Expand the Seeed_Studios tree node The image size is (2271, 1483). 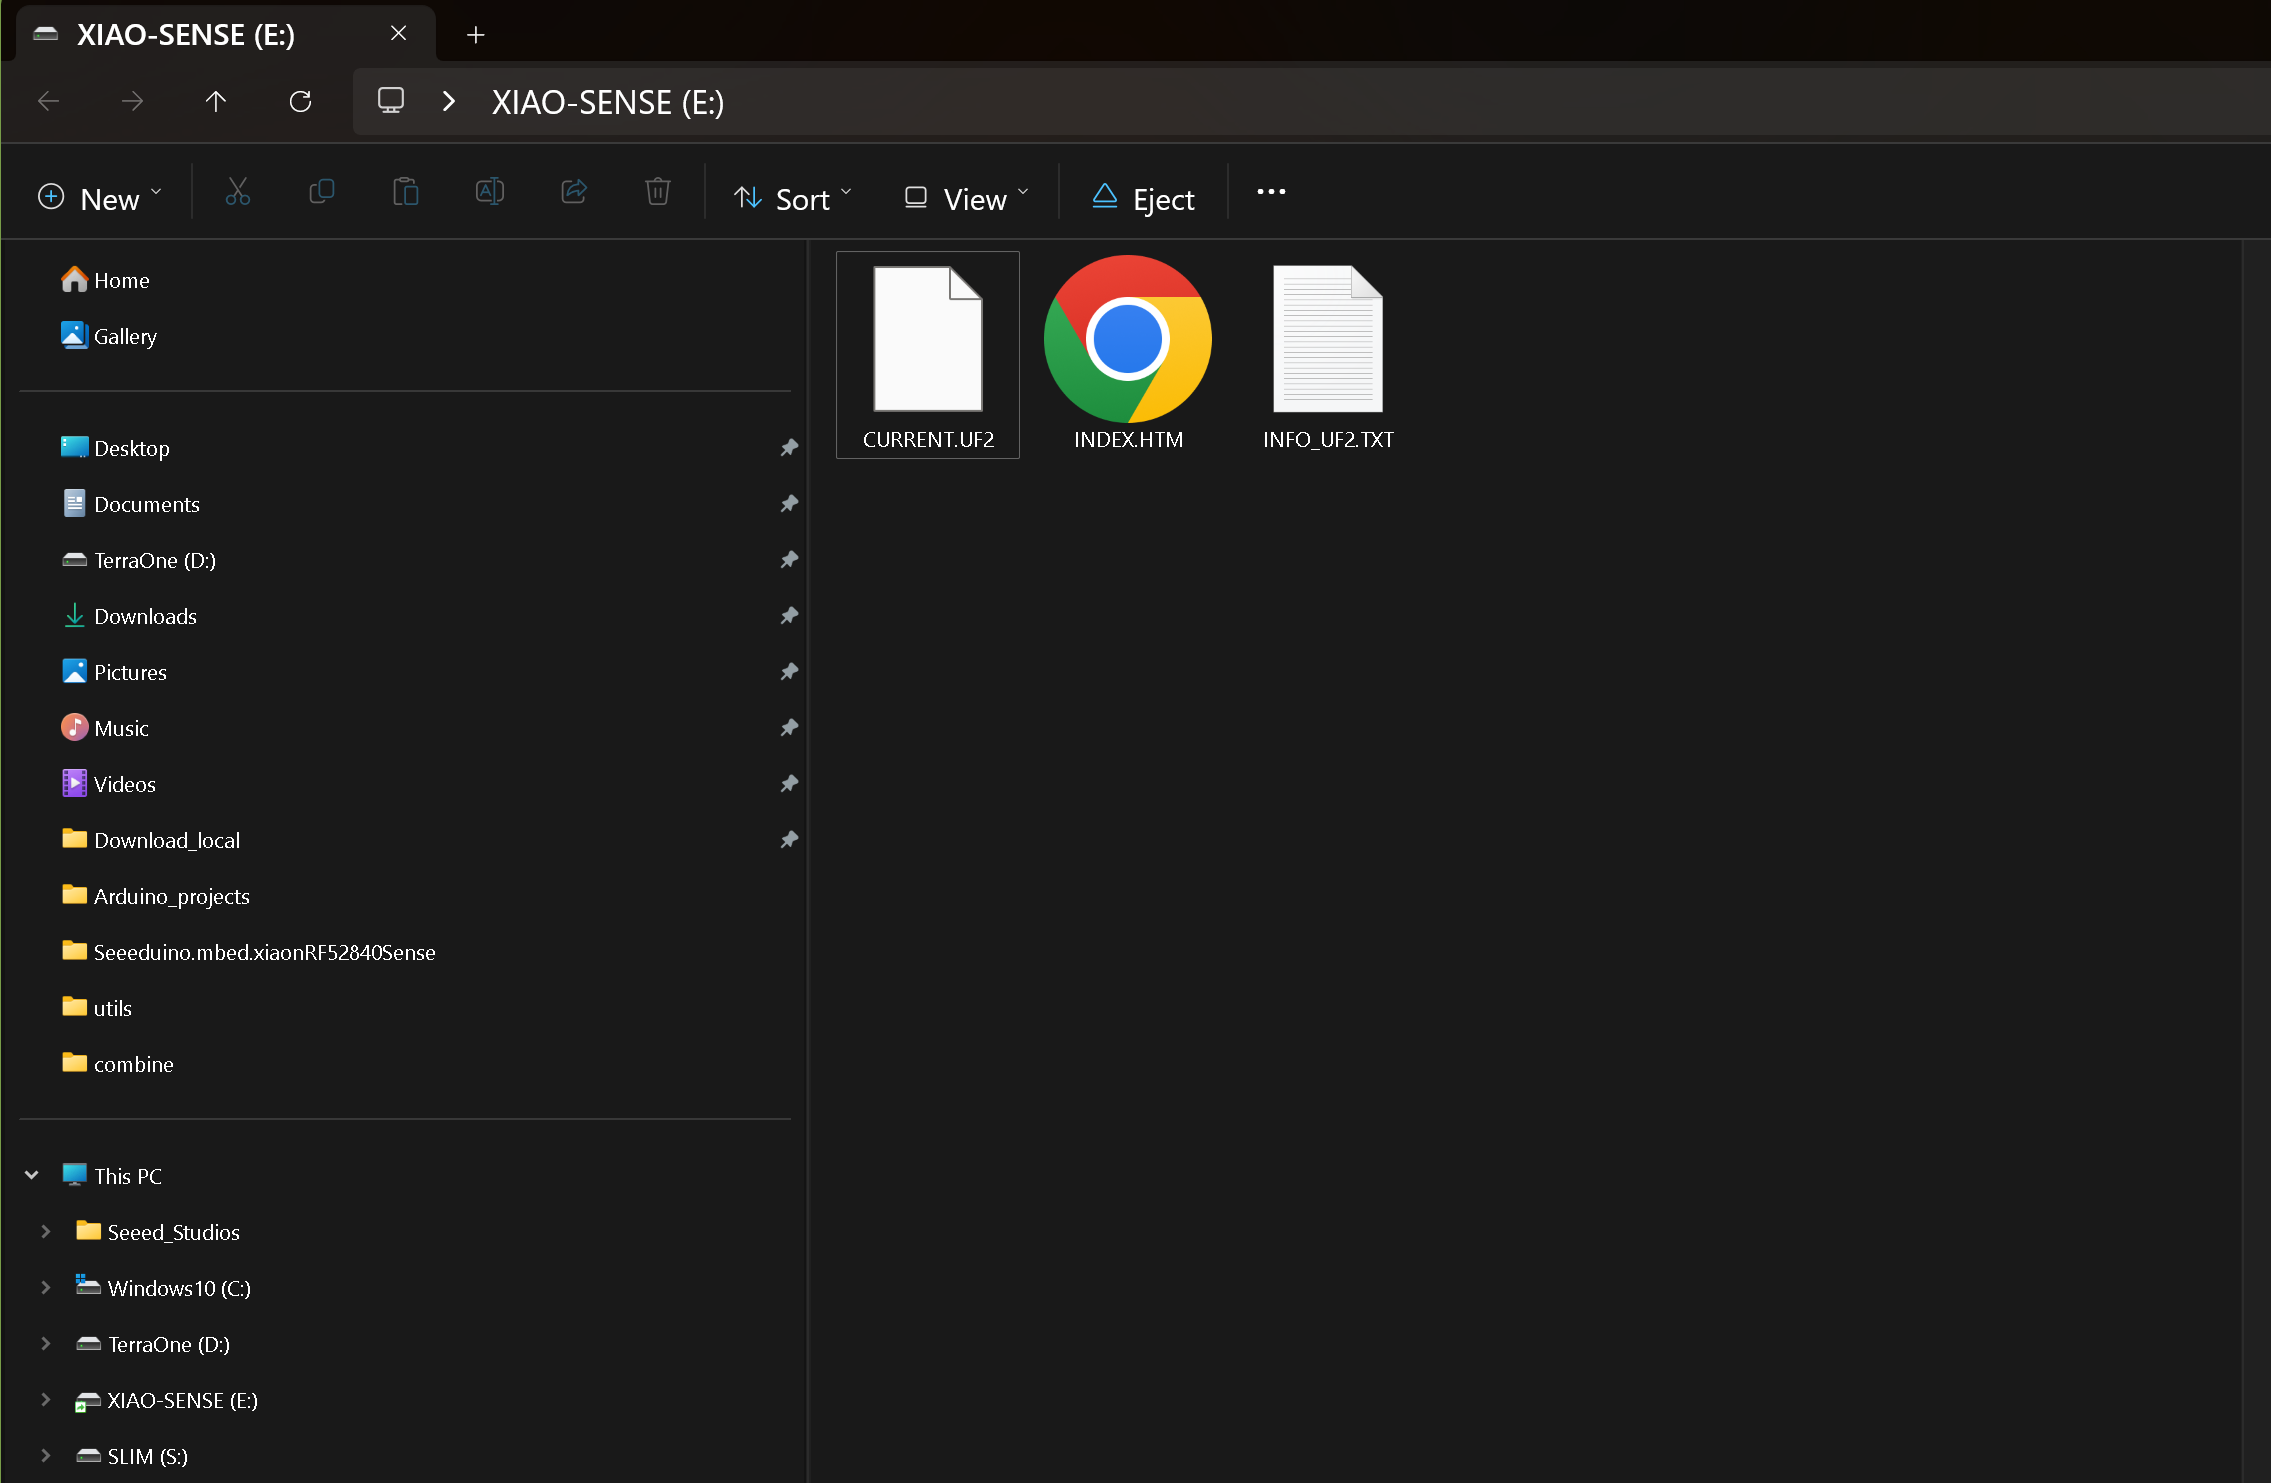coord(46,1231)
